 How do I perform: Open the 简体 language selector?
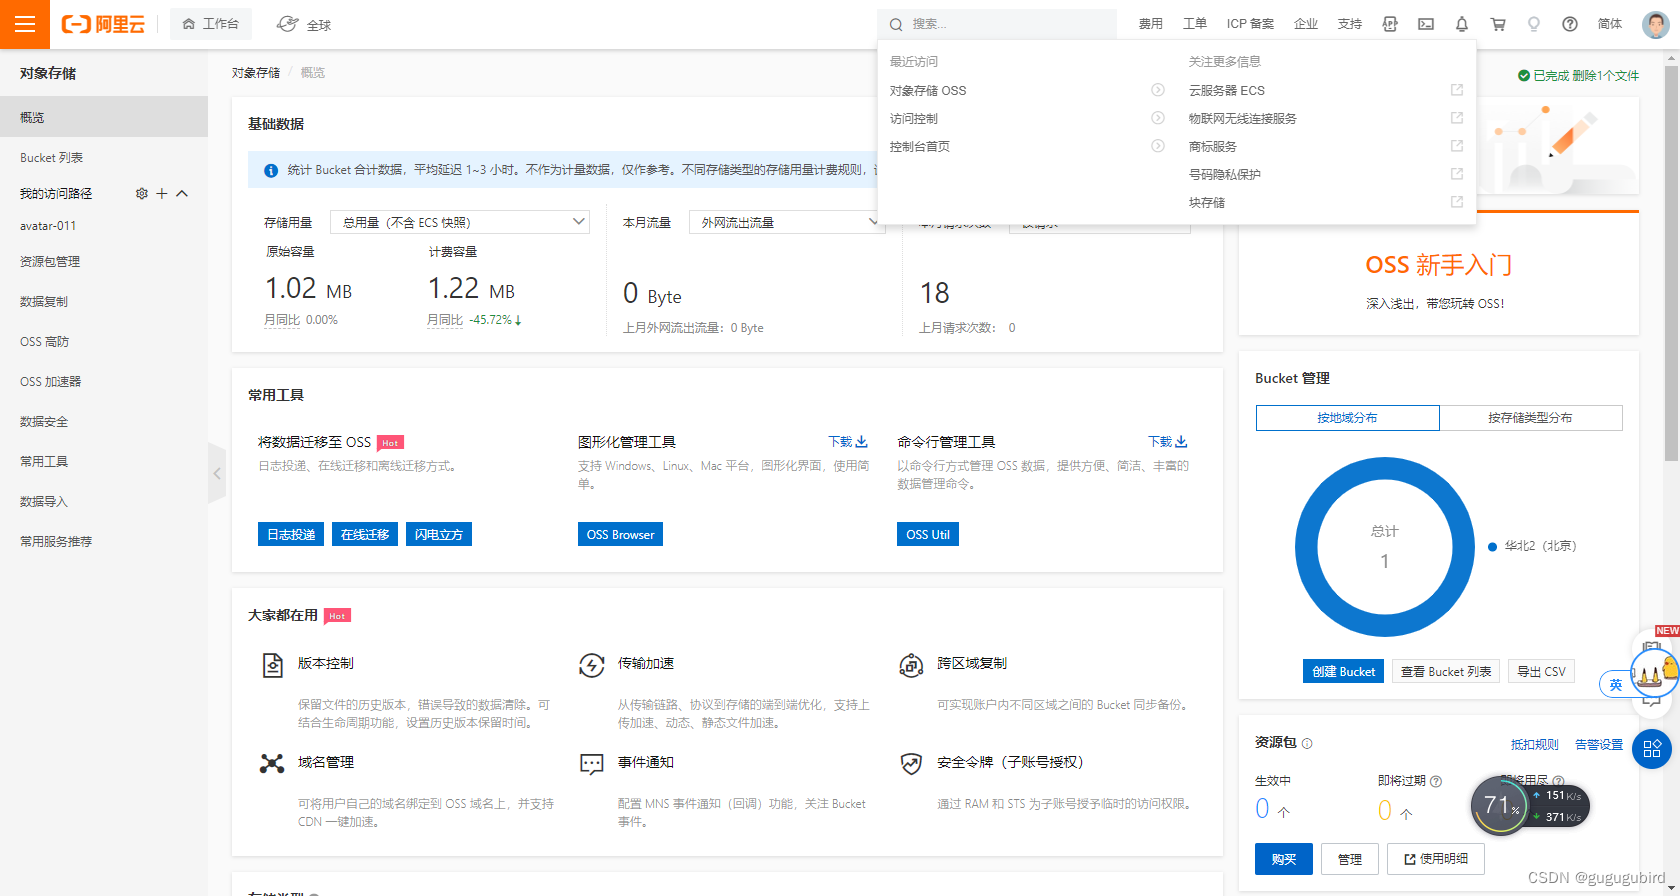click(x=1610, y=24)
